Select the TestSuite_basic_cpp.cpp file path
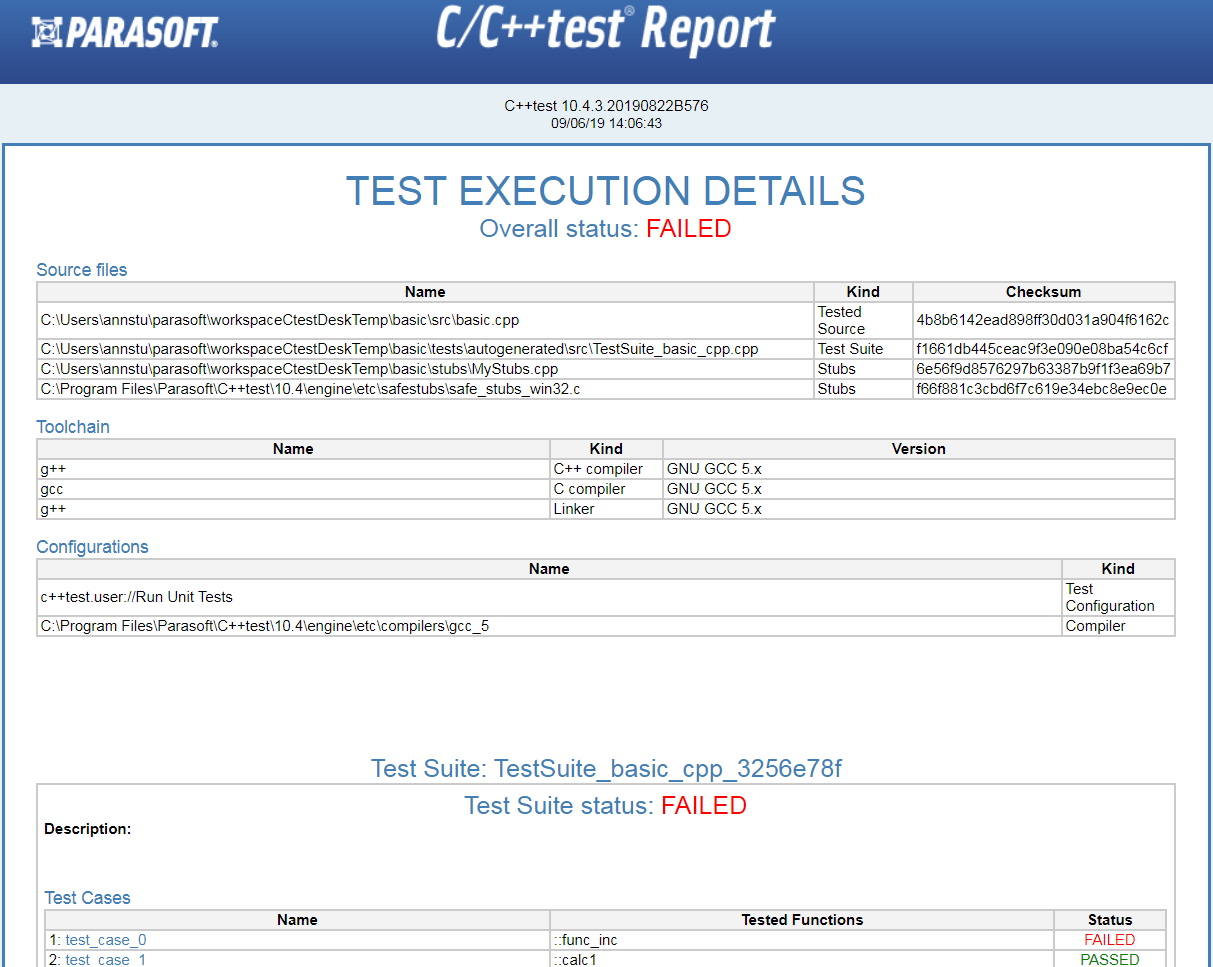The height and width of the screenshot is (967, 1213). pos(399,349)
